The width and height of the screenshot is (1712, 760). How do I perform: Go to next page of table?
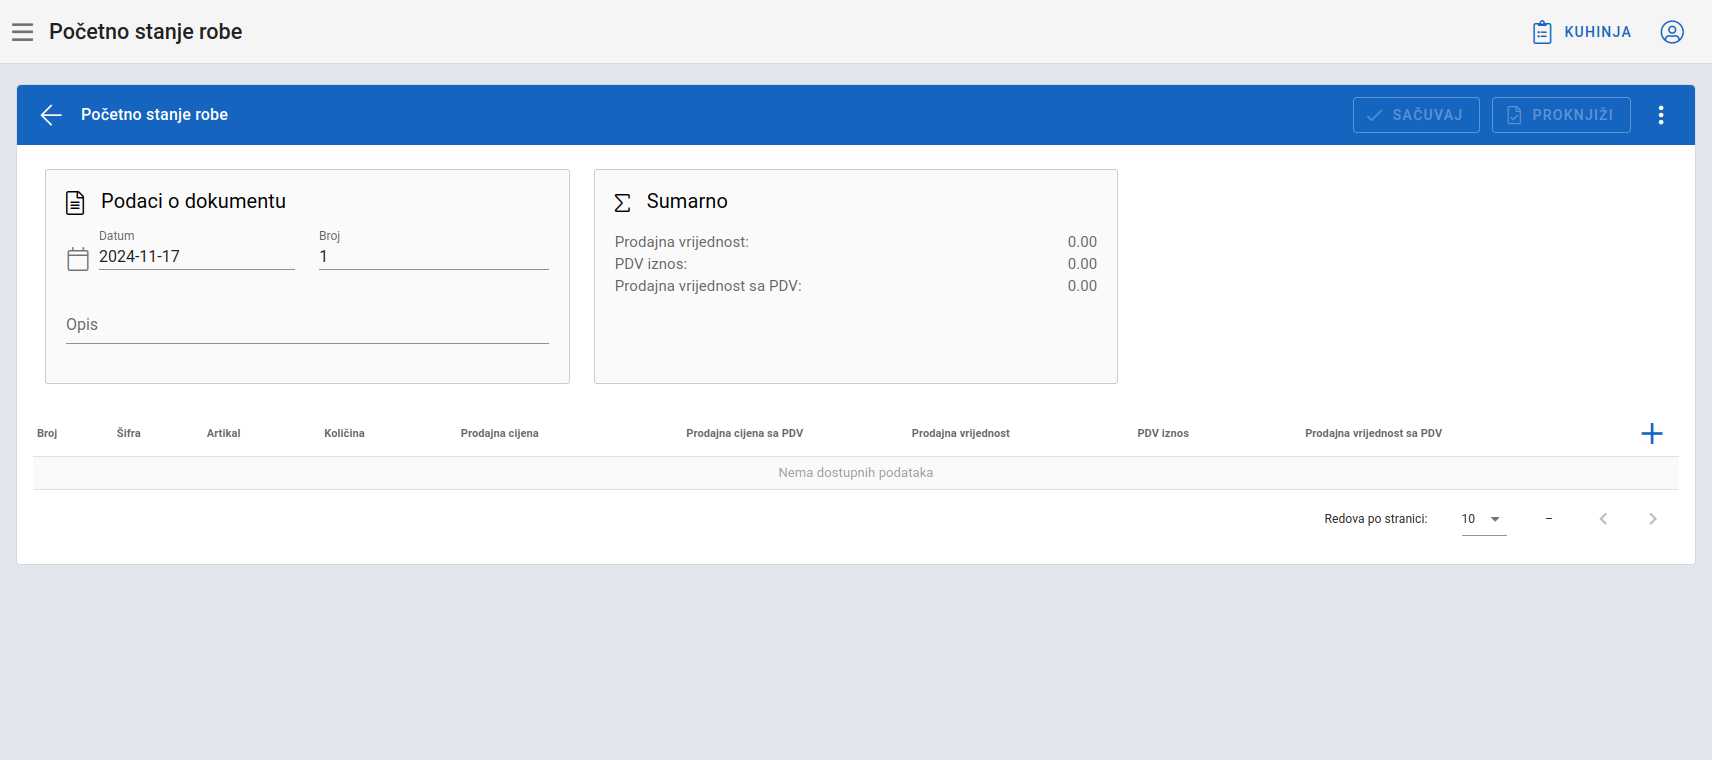coord(1652,519)
